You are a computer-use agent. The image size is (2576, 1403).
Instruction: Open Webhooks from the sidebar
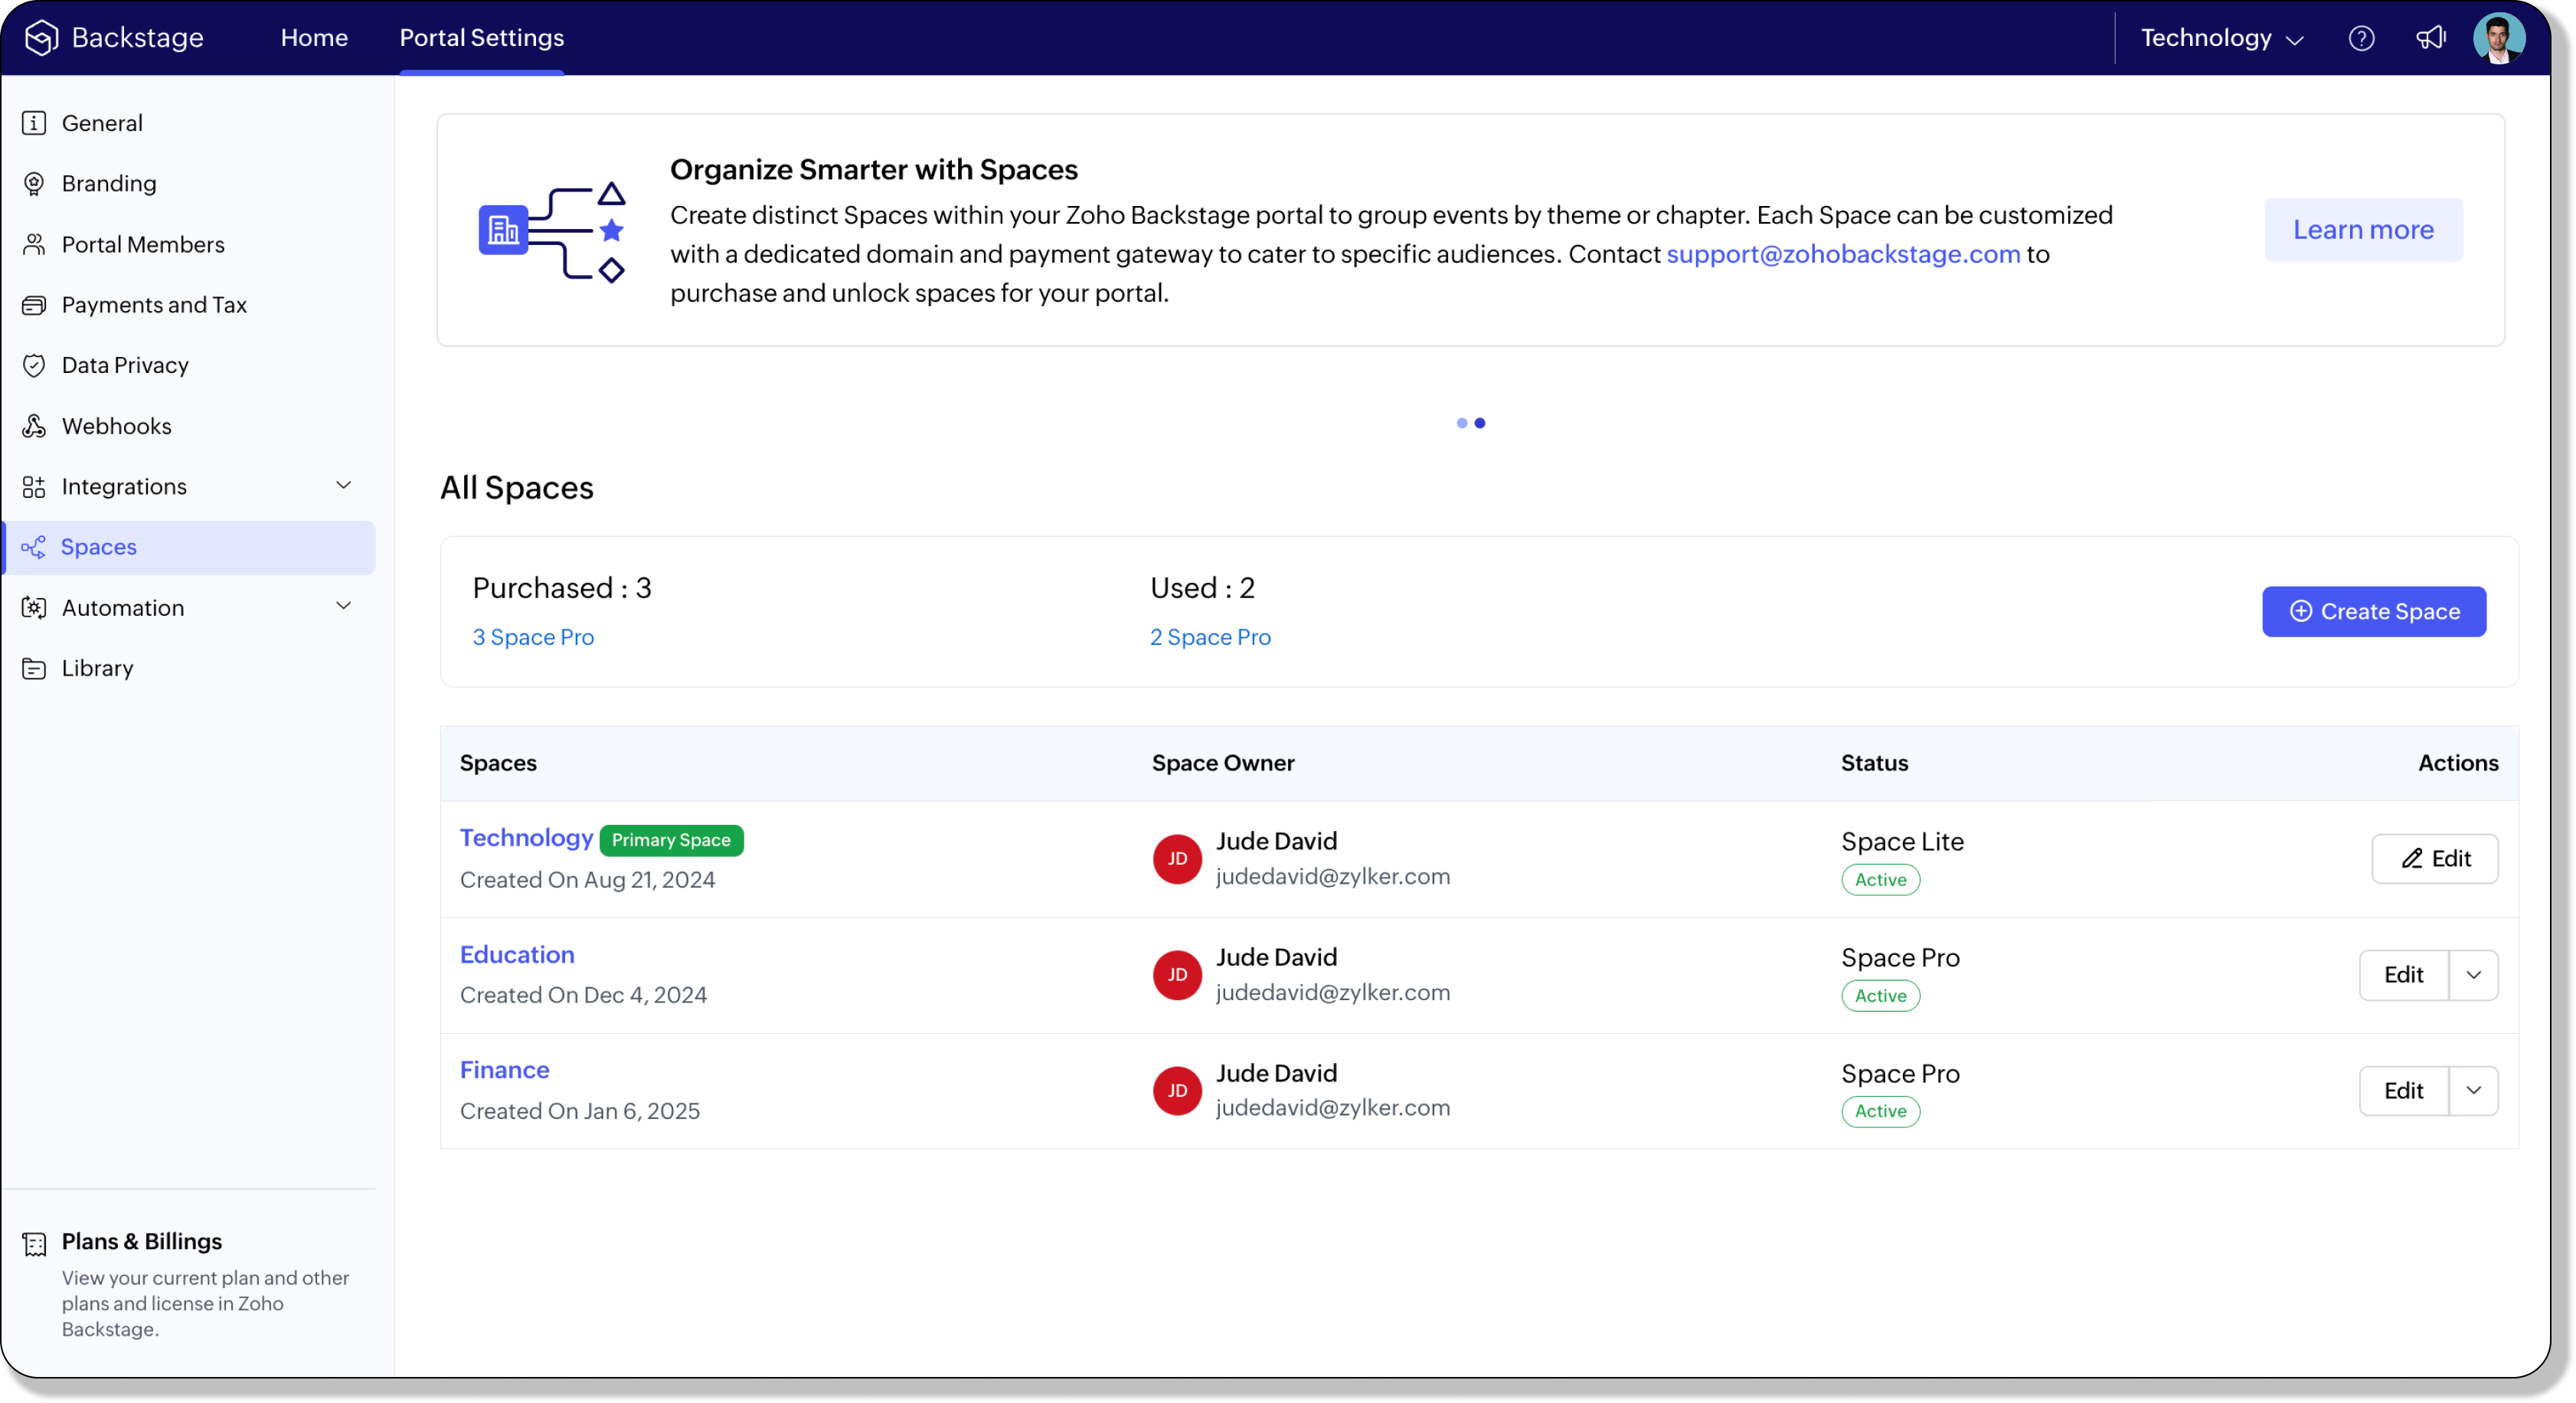coord(116,426)
